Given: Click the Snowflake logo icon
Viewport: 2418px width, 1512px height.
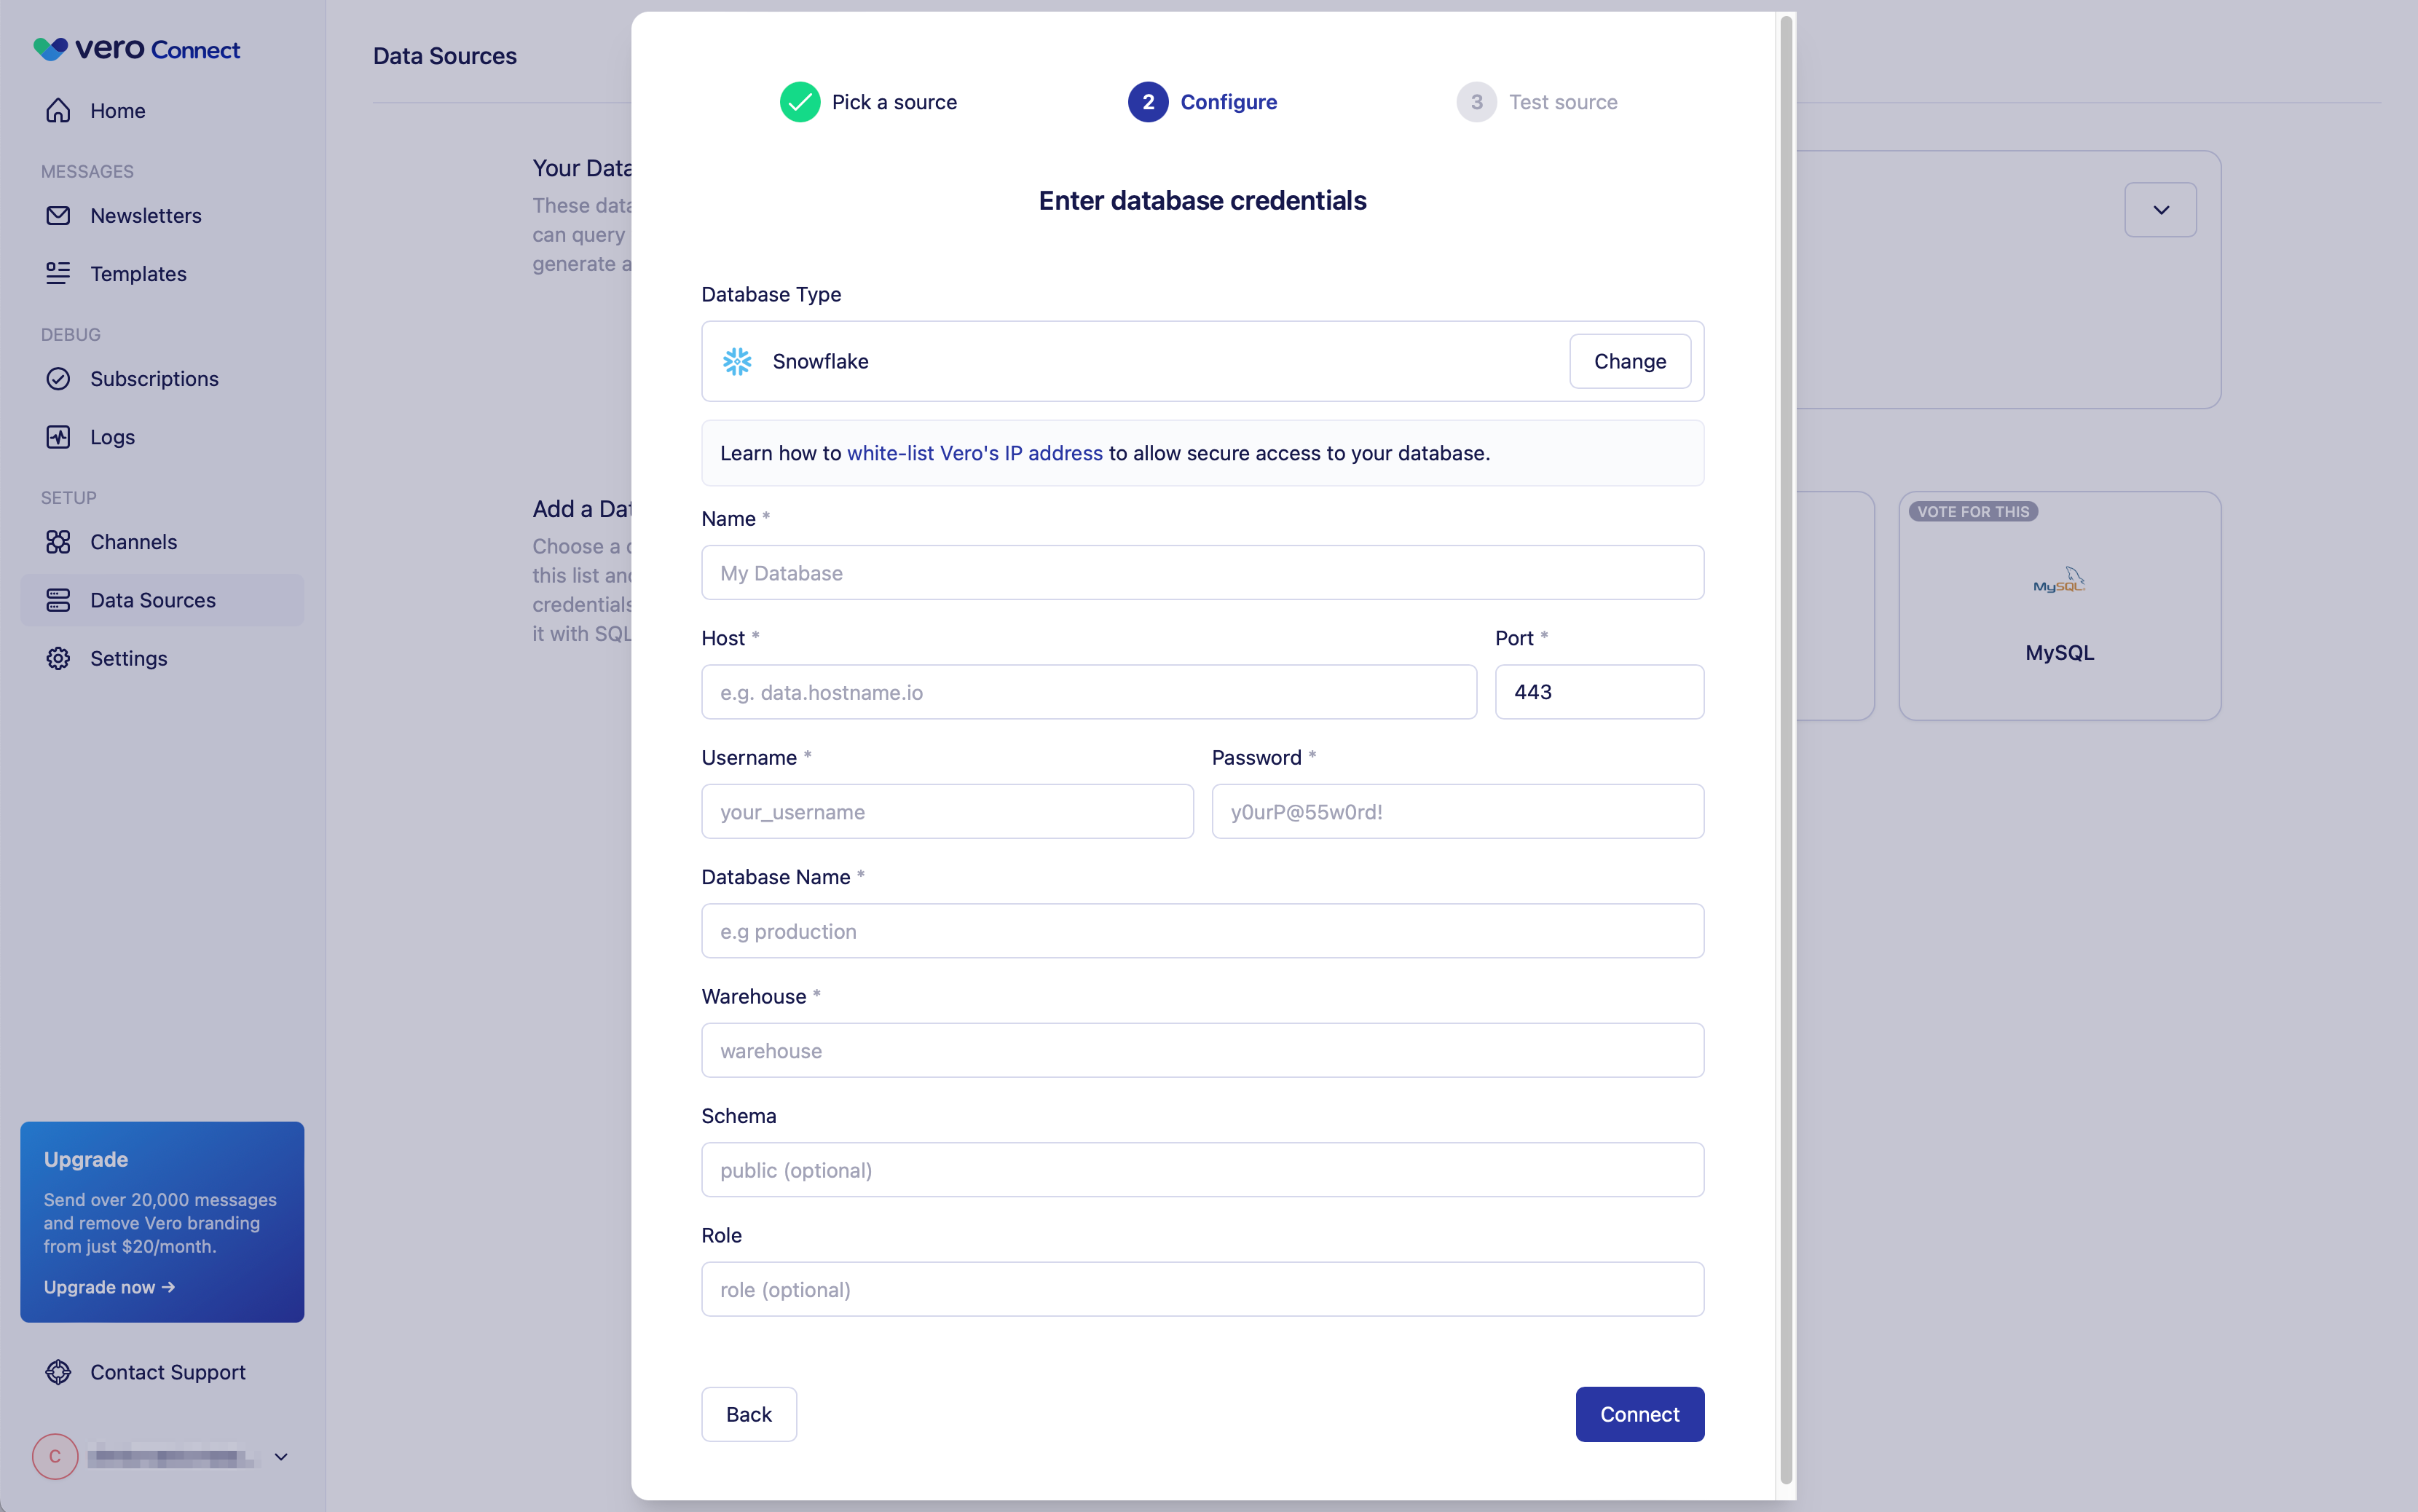Looking at the screenshot, I should [x=737, y=362].
